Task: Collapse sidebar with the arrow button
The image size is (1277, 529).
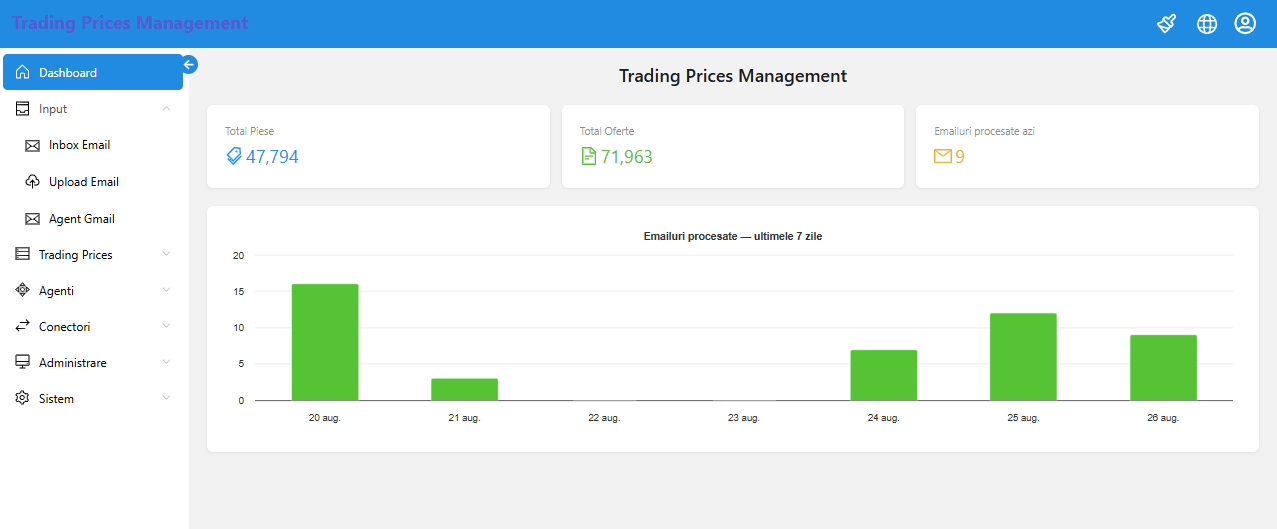Action: 189,64
